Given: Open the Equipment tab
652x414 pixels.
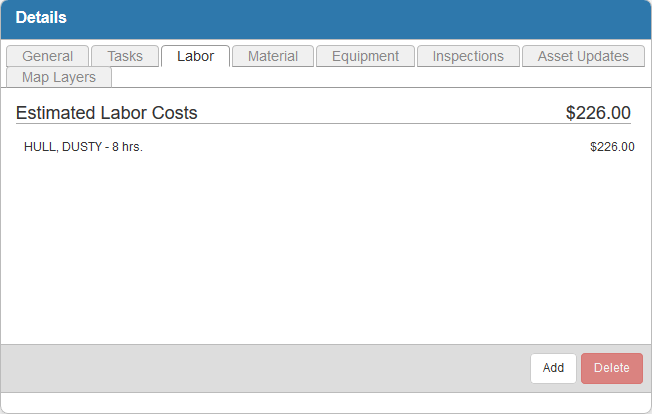Looking at the screenshot, I should point(365,56).
